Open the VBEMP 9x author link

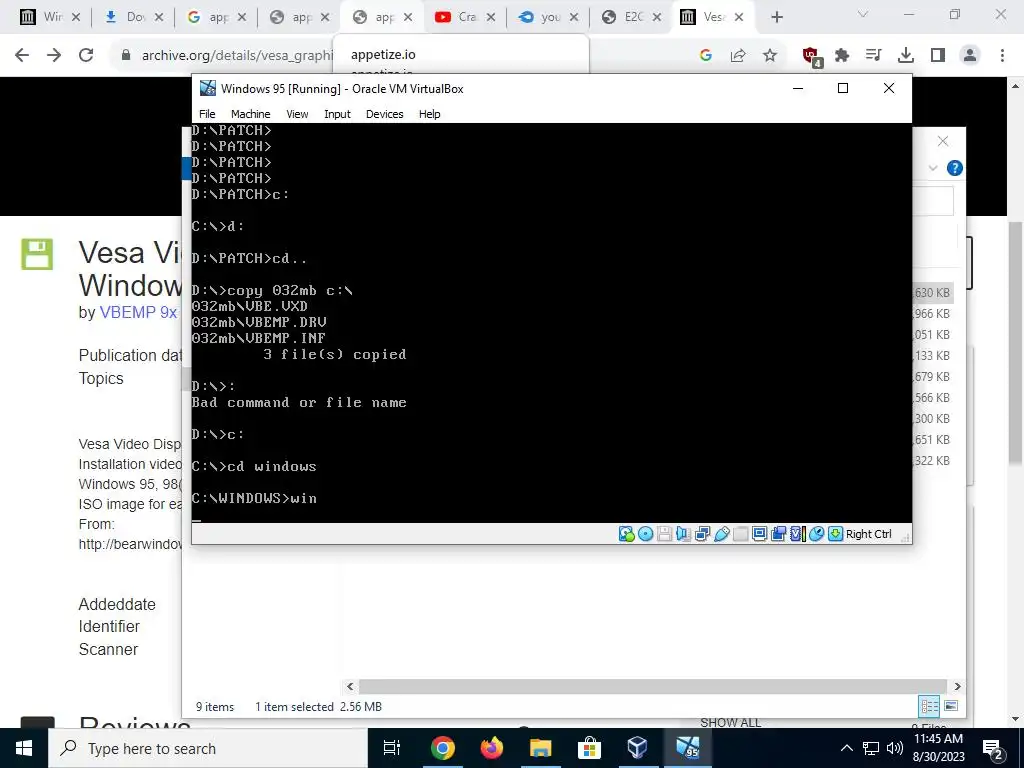click(138, 312)
